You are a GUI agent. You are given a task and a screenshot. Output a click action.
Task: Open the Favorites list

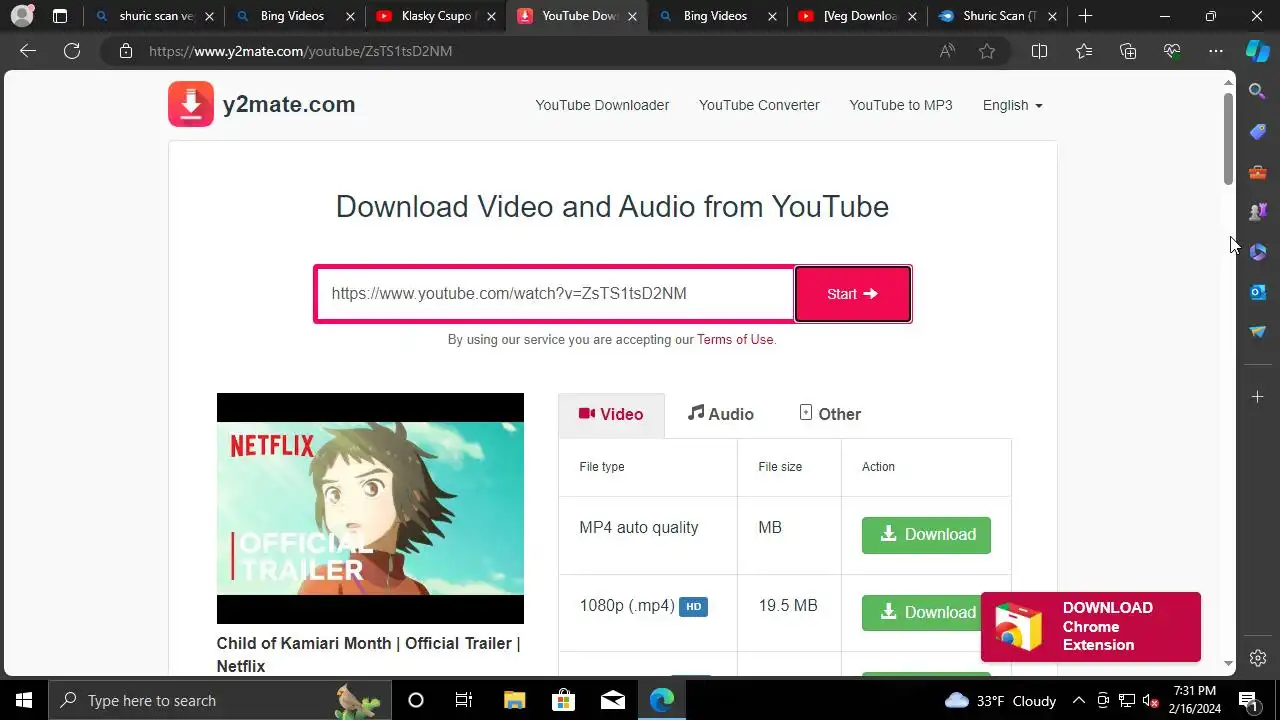1084,51
